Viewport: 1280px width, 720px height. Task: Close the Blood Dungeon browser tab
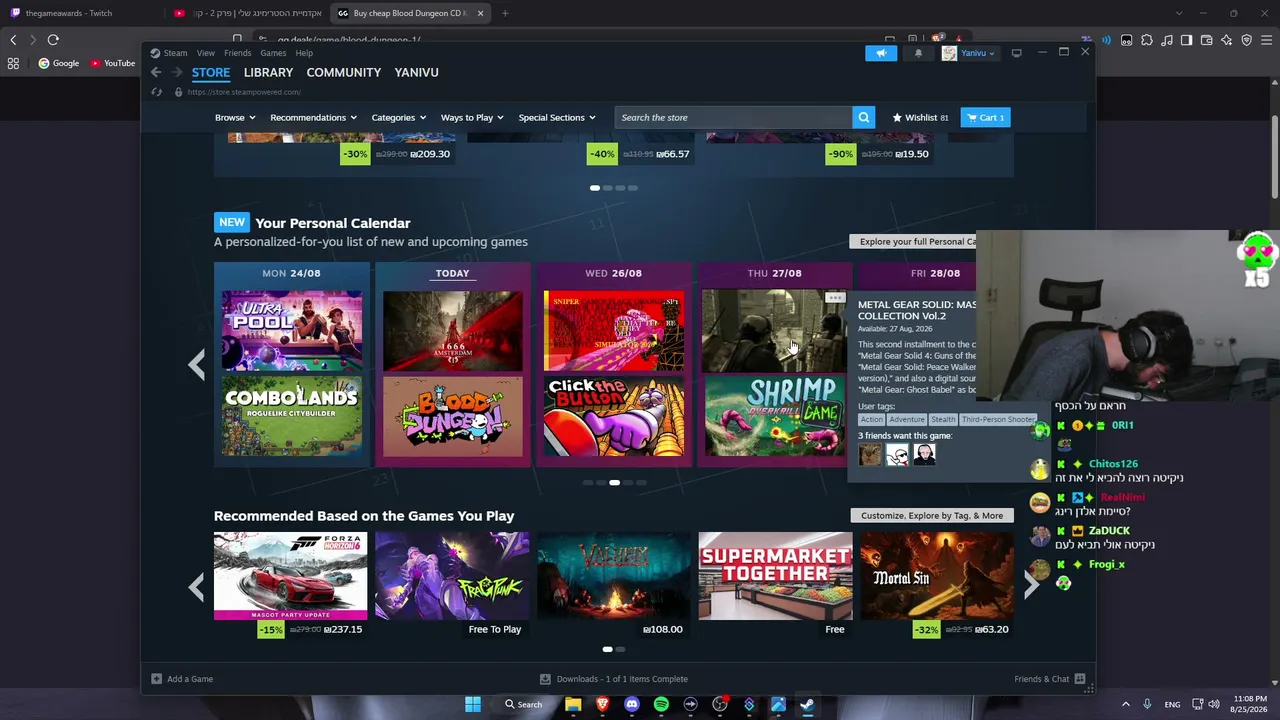tap(480, 13)
